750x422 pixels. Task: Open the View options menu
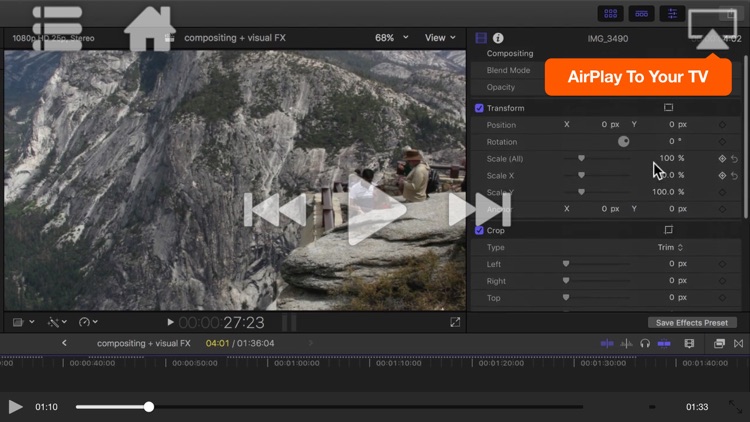click(x=440, y=38)
